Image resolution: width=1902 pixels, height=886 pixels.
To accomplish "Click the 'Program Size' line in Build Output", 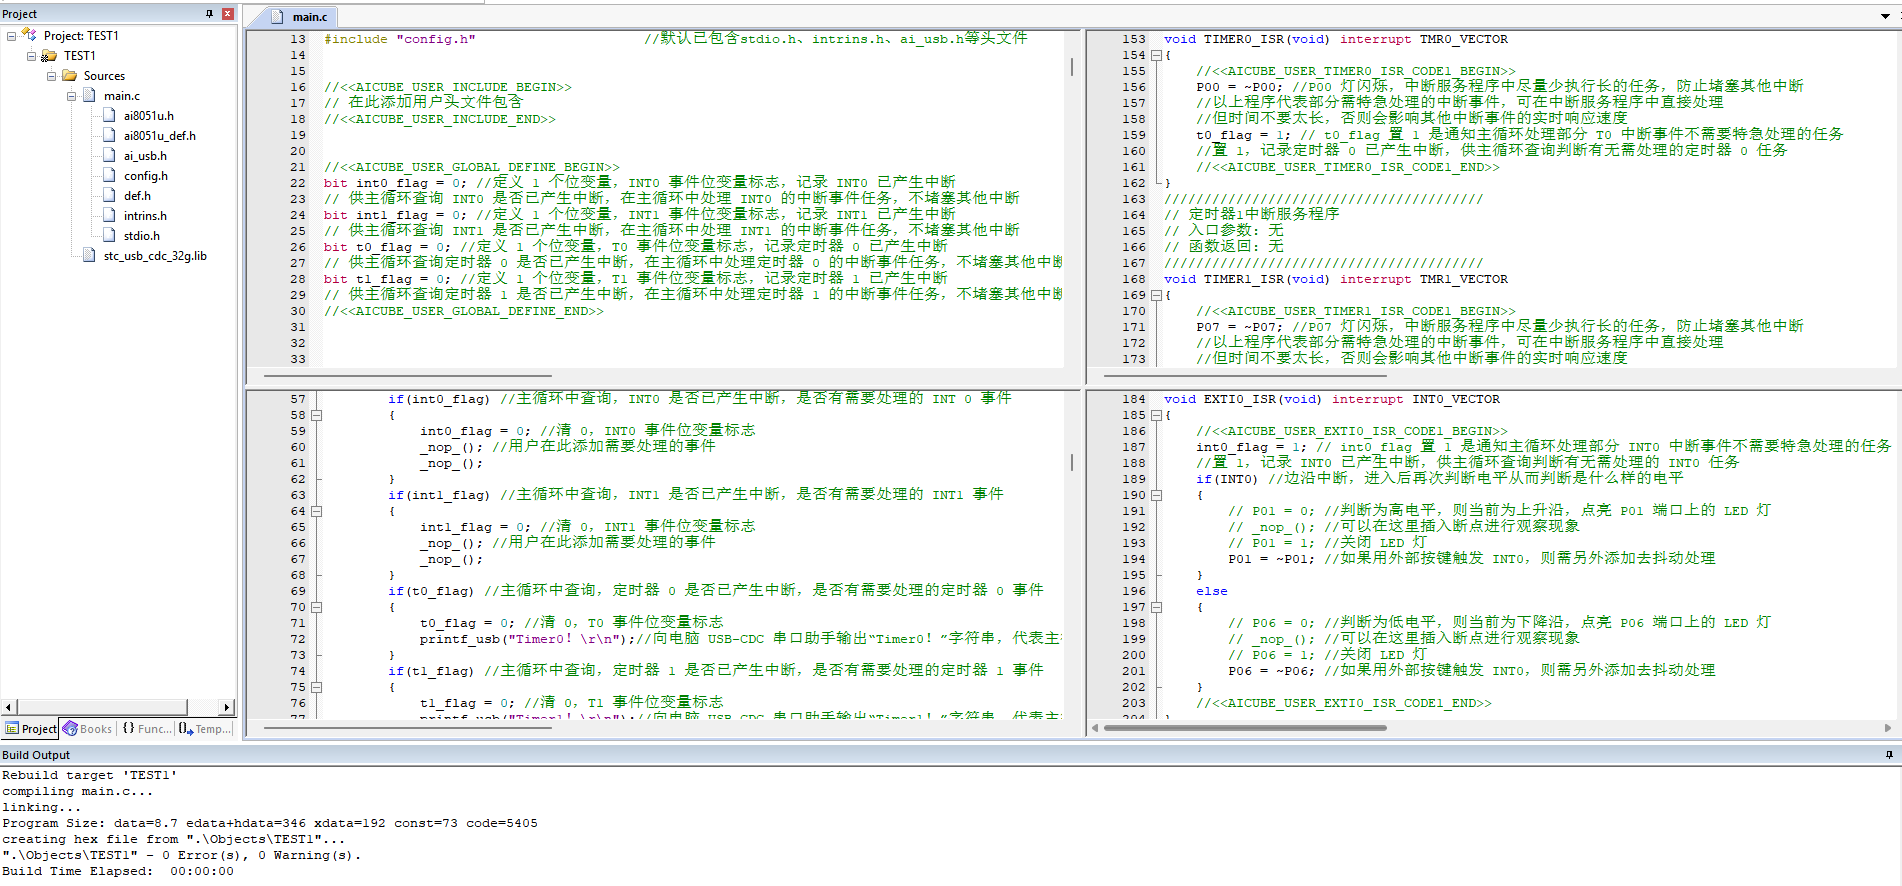I will pos(270,824).
